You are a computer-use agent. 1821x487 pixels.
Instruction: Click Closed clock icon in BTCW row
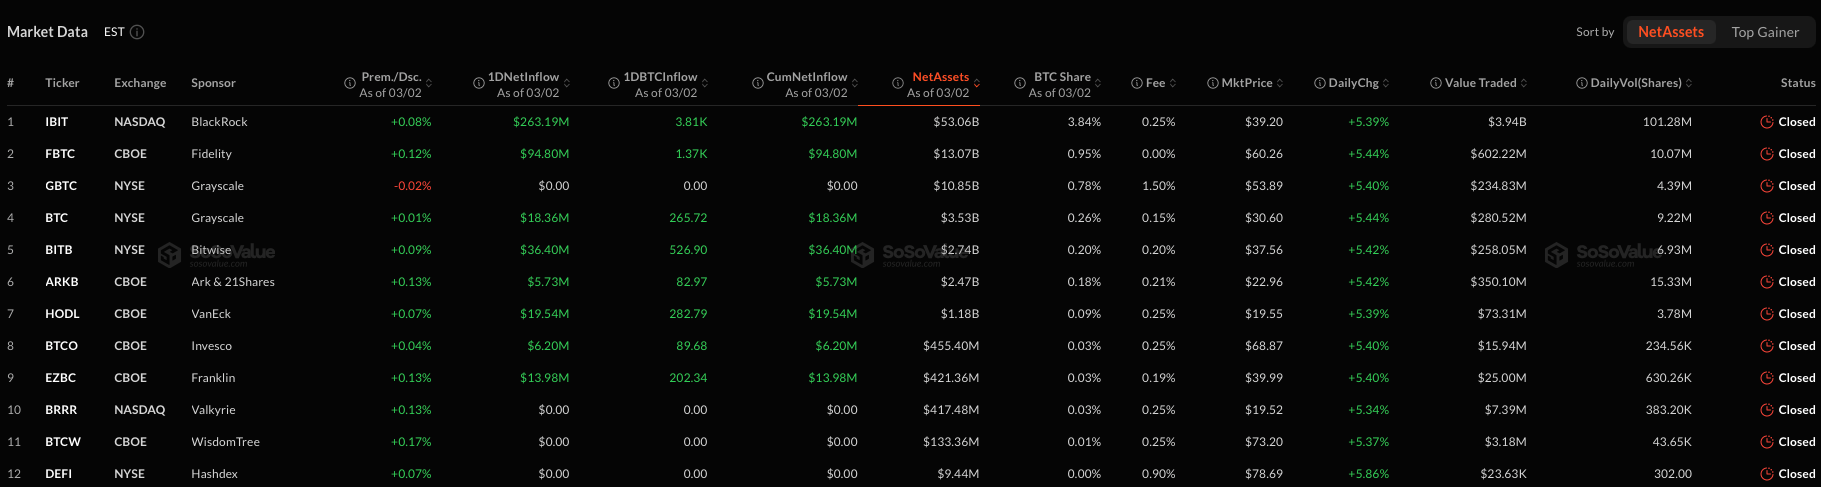tap(1767, 442)
